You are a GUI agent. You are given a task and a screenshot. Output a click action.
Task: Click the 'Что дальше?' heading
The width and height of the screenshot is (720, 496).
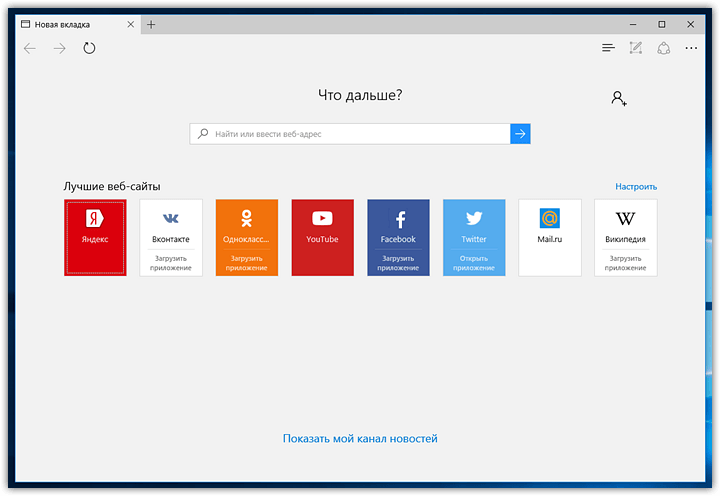tap(360, 95)
